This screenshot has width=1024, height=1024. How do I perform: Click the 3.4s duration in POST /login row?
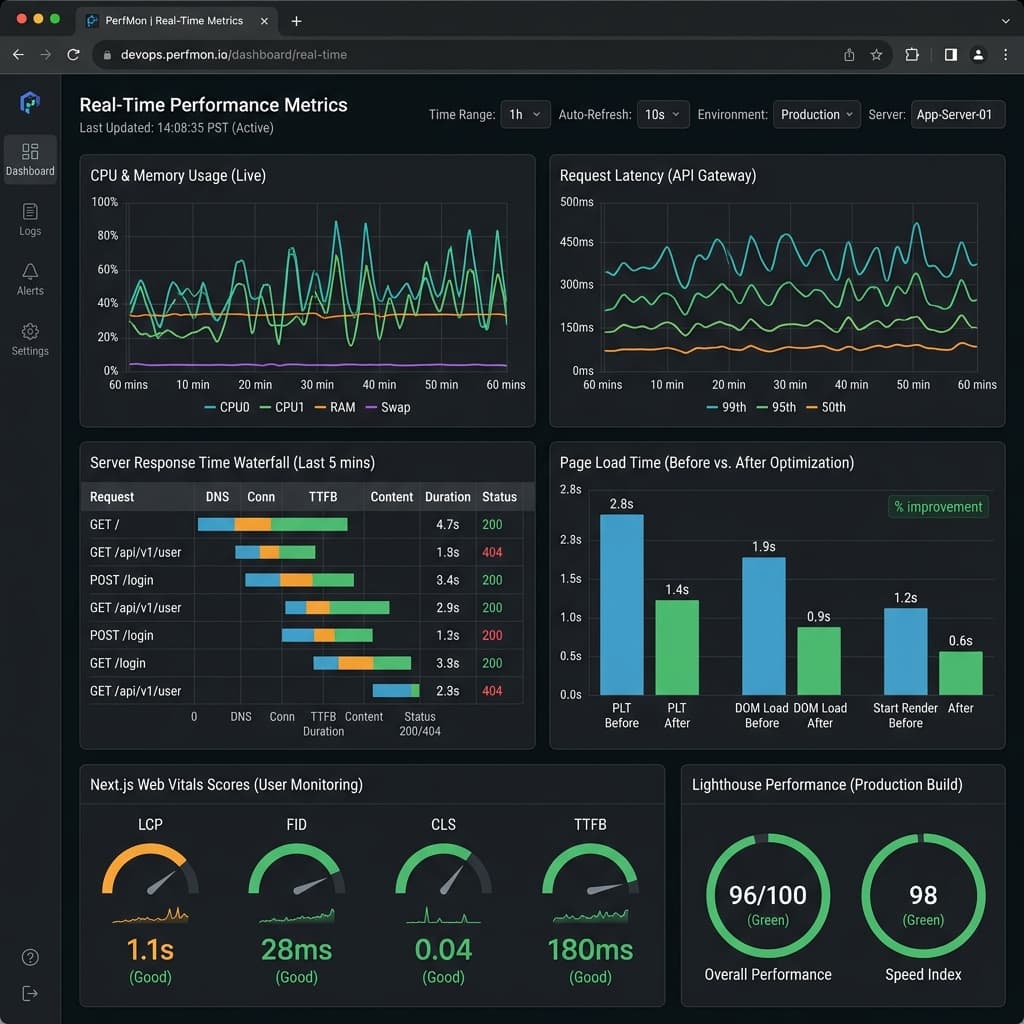click(447, 580)
